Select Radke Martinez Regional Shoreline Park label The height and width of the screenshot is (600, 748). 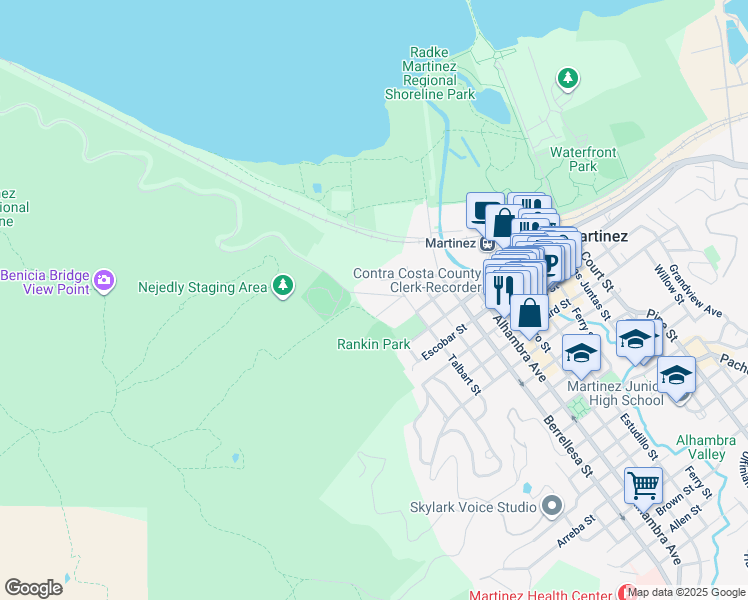point(430,73)
